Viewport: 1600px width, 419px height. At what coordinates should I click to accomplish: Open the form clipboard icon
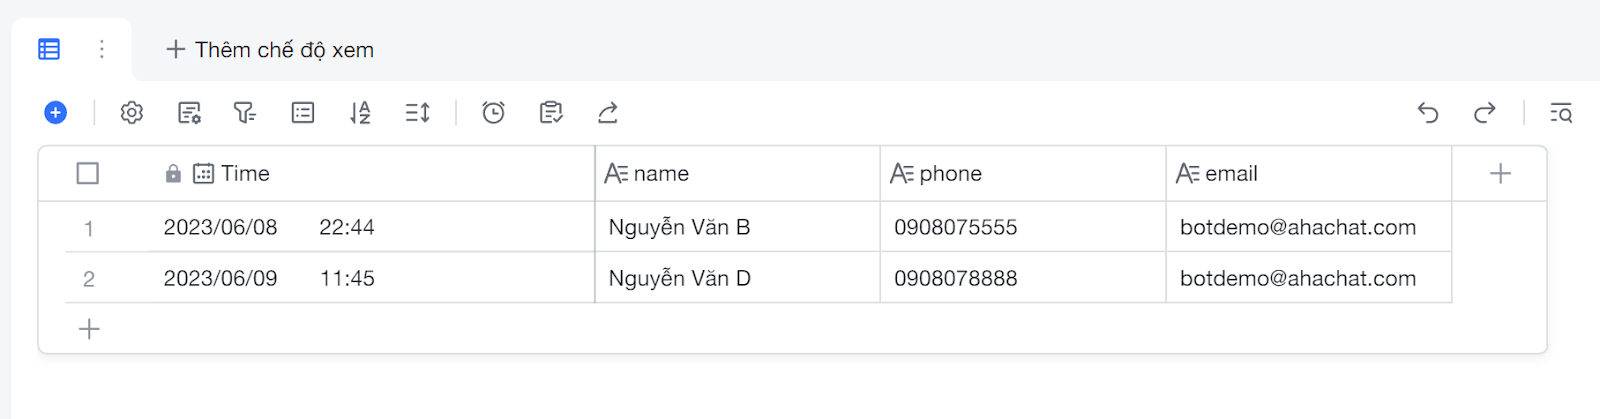pyautogui.click(x=551, y=113)
